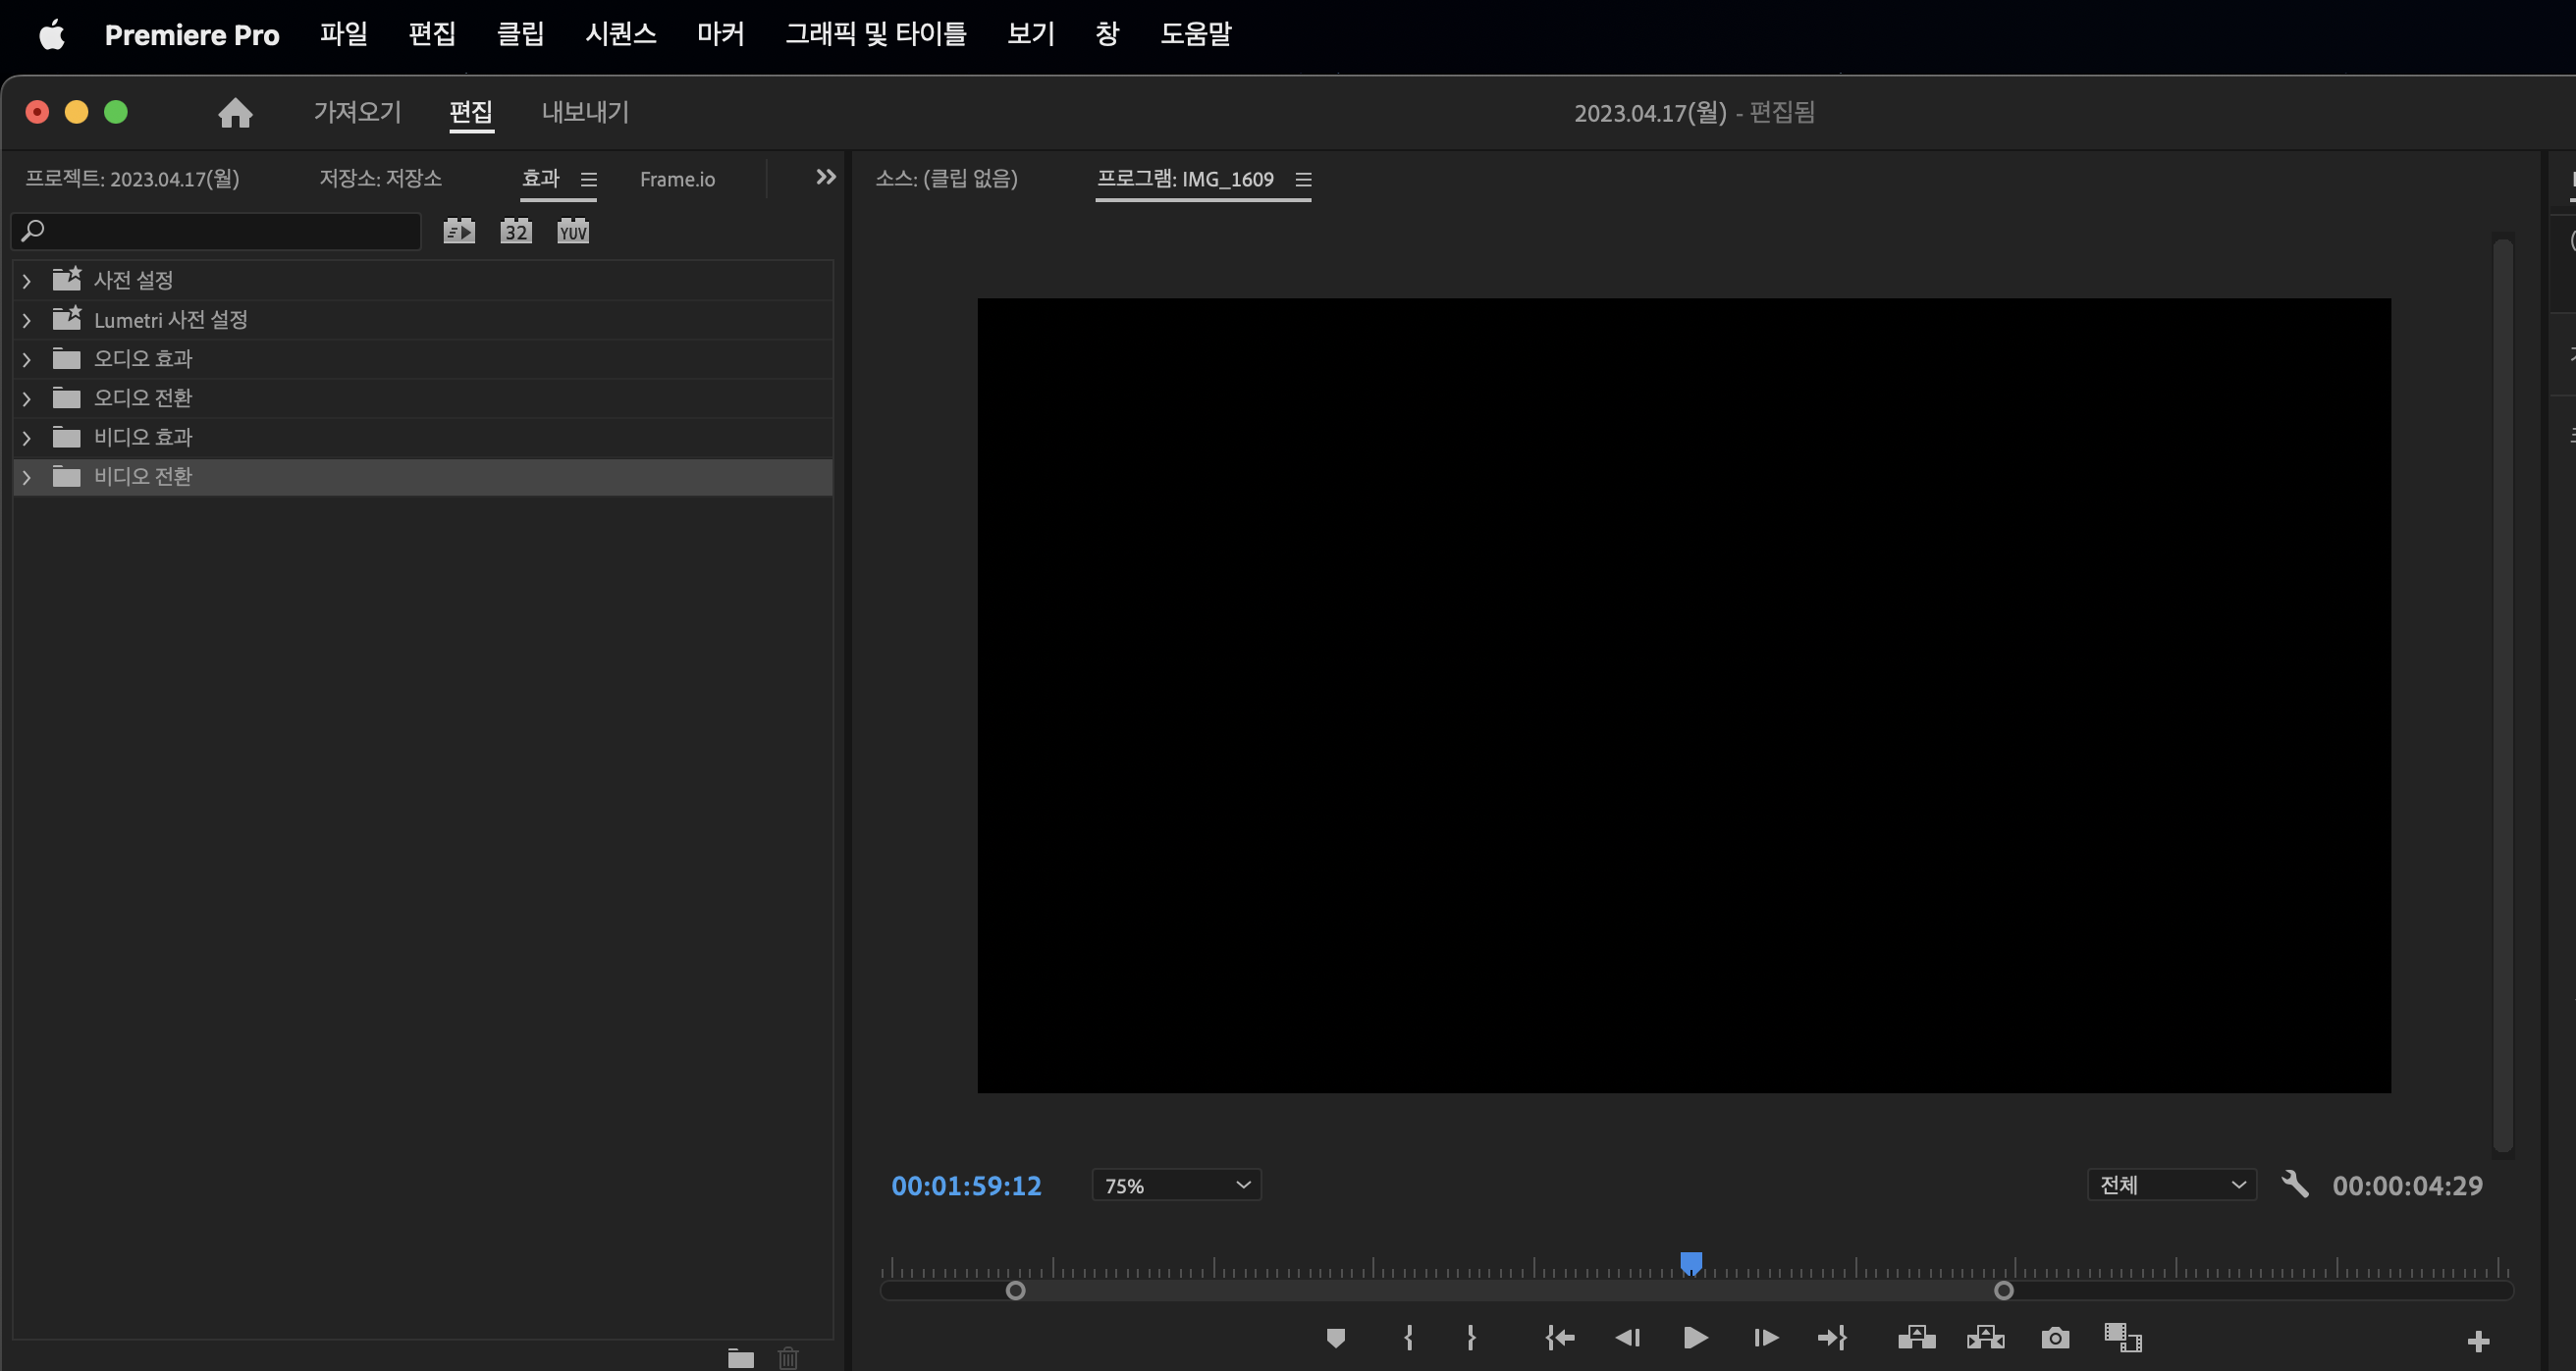
Task: Add a marker with the marker icon
Action: click(x=1335, y=1338)
